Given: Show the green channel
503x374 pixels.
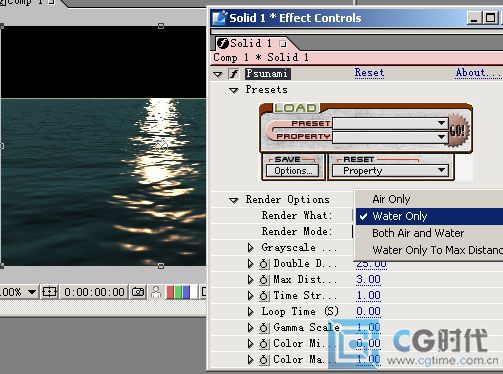Looking at the screenshot, I should [x=178, y=292].
